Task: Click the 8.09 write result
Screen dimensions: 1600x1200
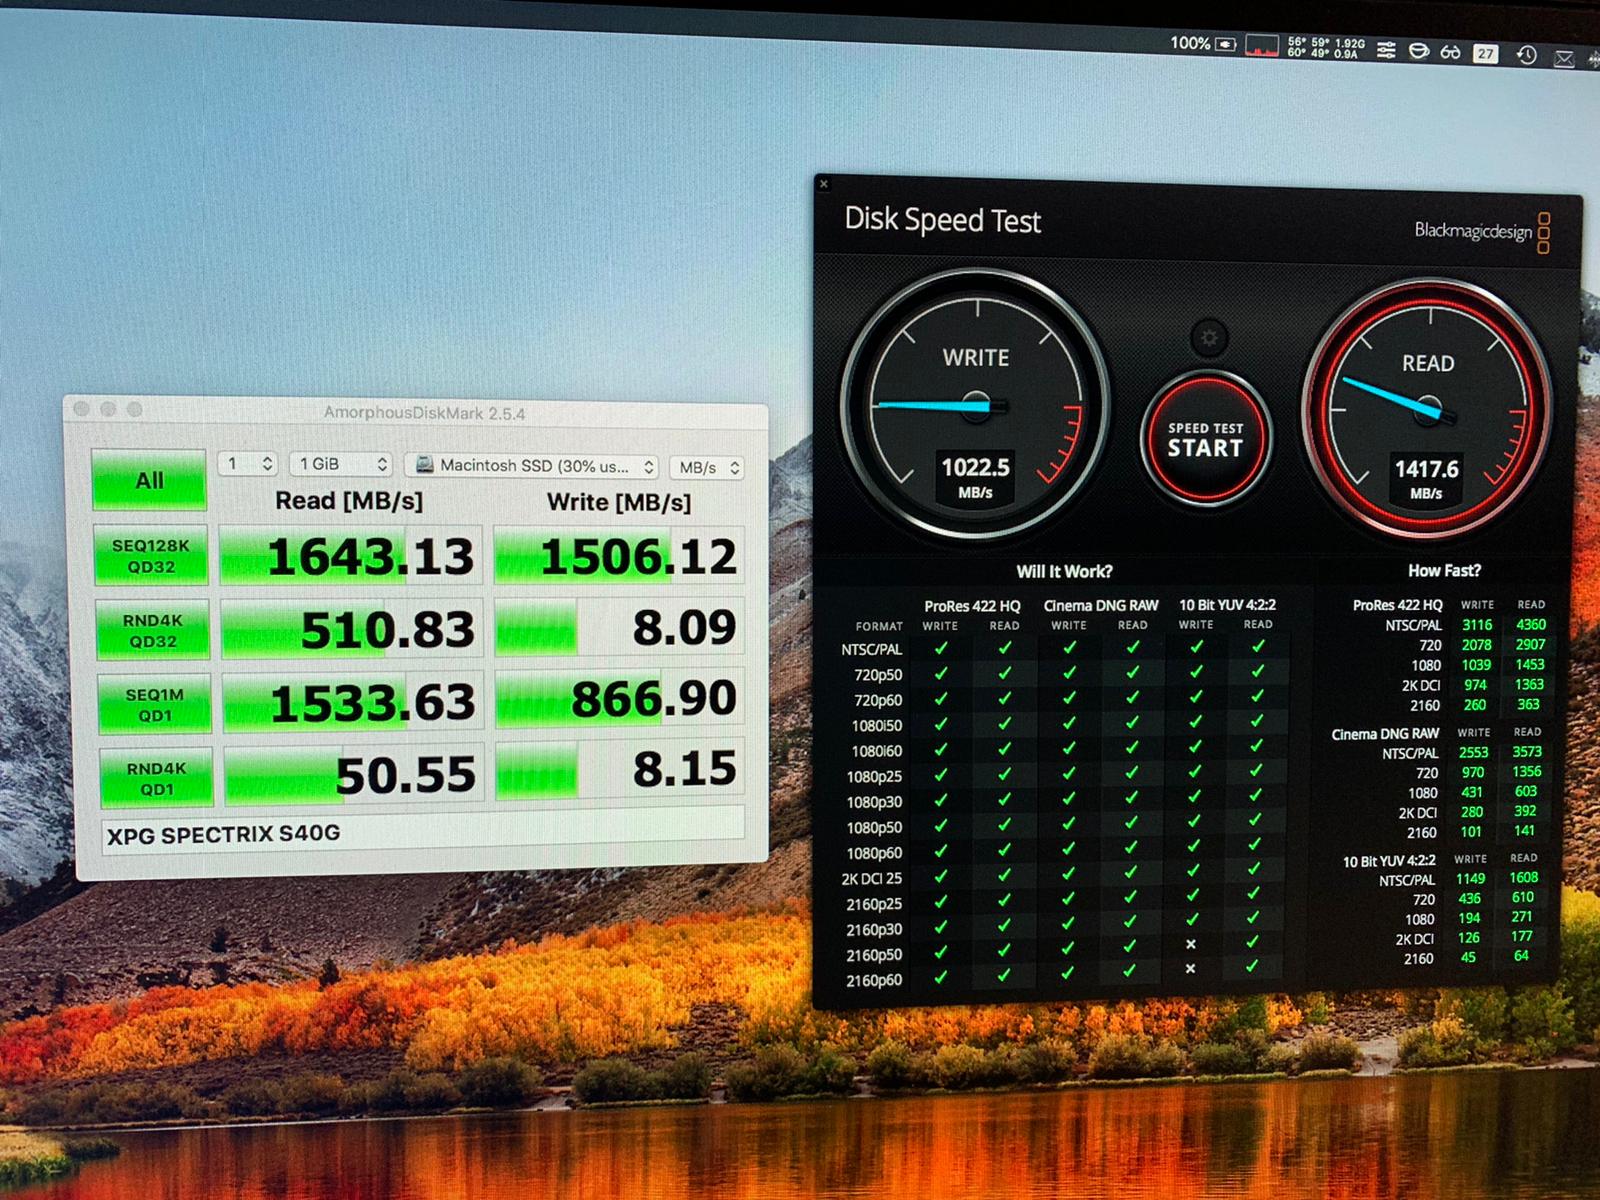Action: coord(620,627)
